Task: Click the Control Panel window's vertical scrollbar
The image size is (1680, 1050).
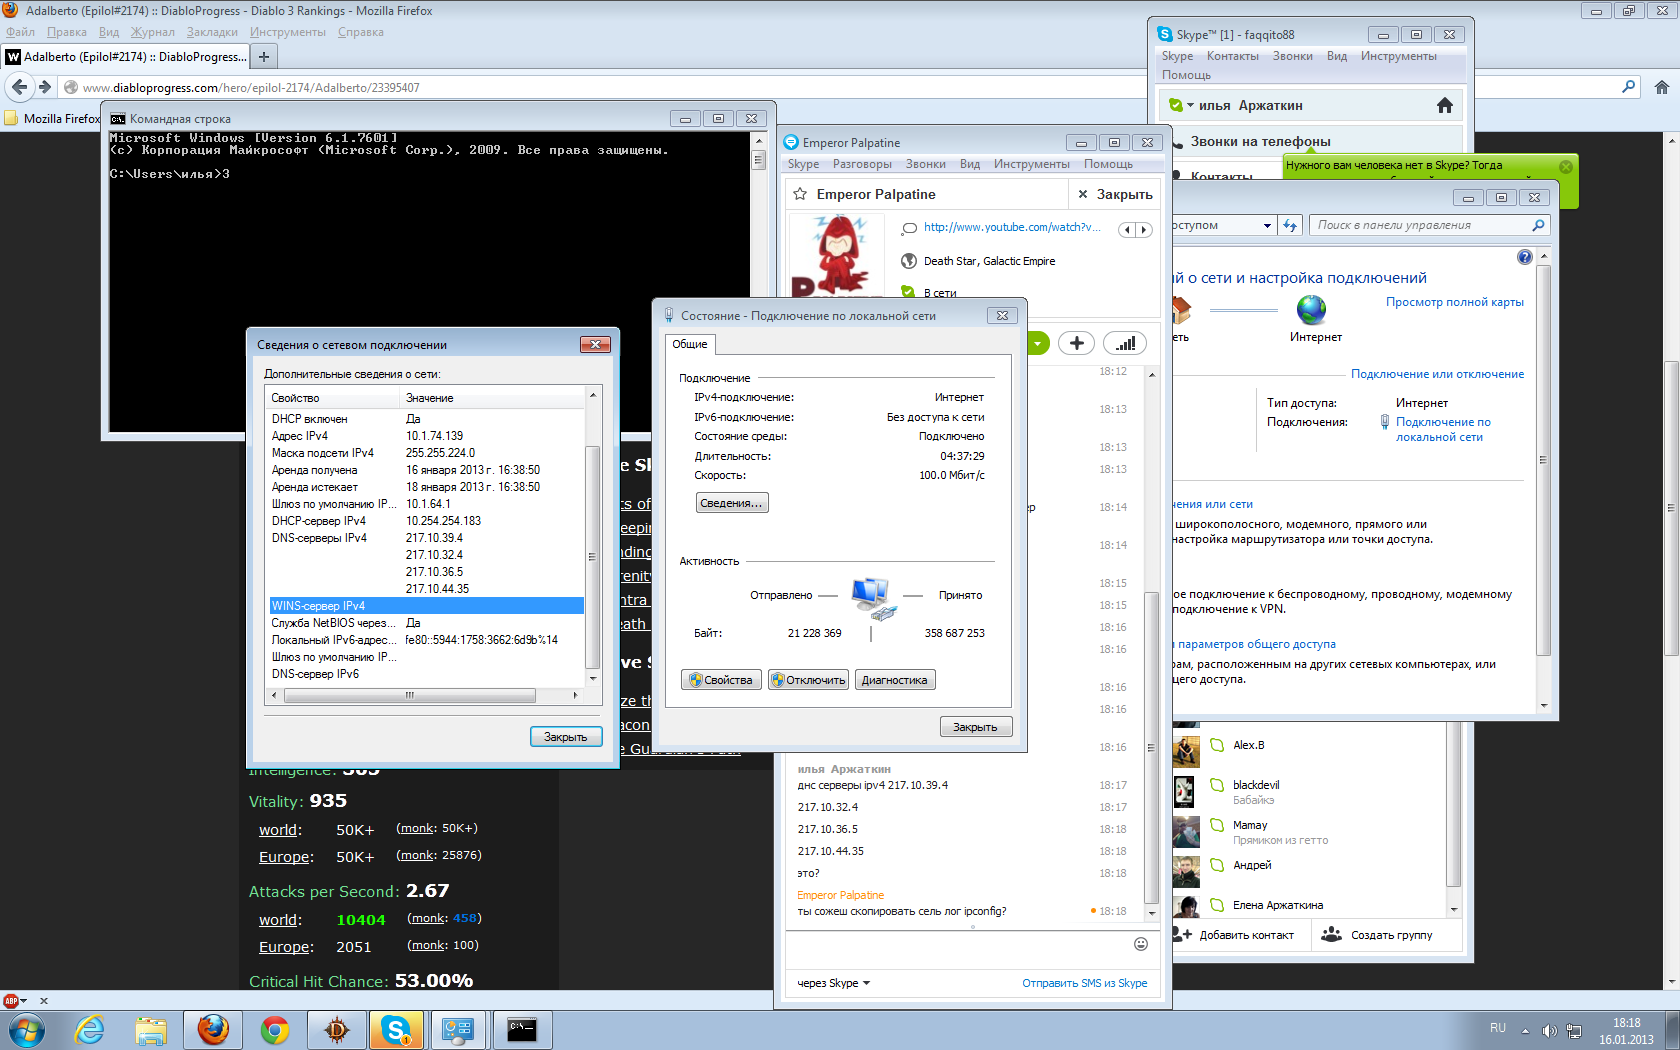Action: coord(1544,460)
